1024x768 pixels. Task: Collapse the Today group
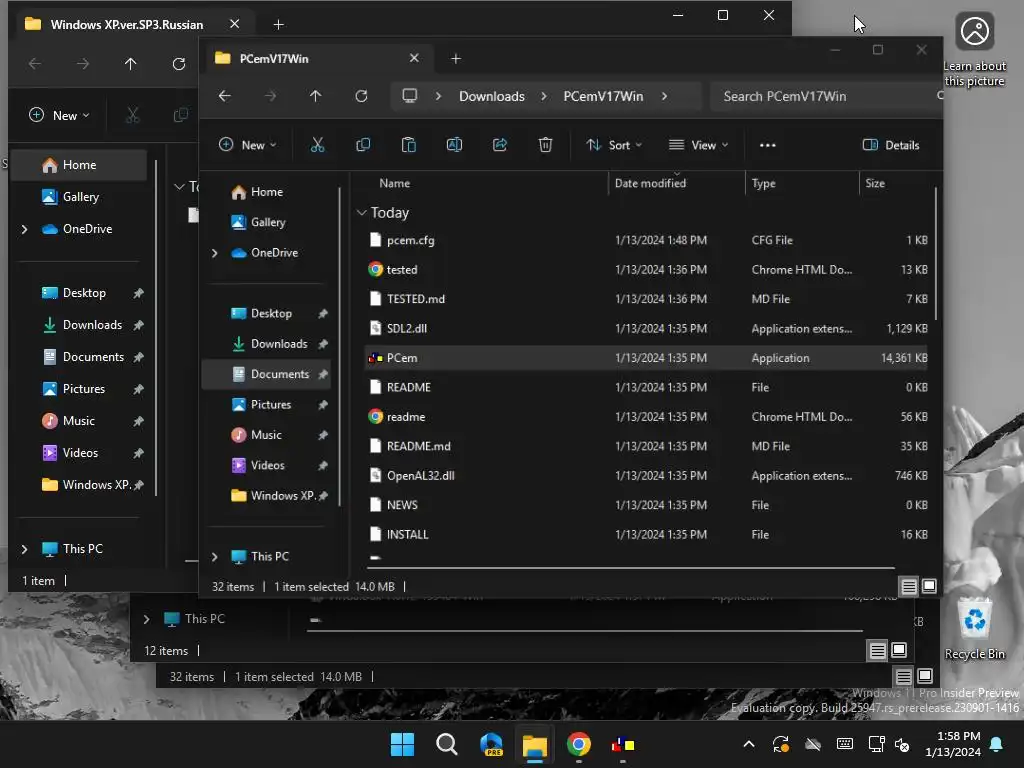361,213
